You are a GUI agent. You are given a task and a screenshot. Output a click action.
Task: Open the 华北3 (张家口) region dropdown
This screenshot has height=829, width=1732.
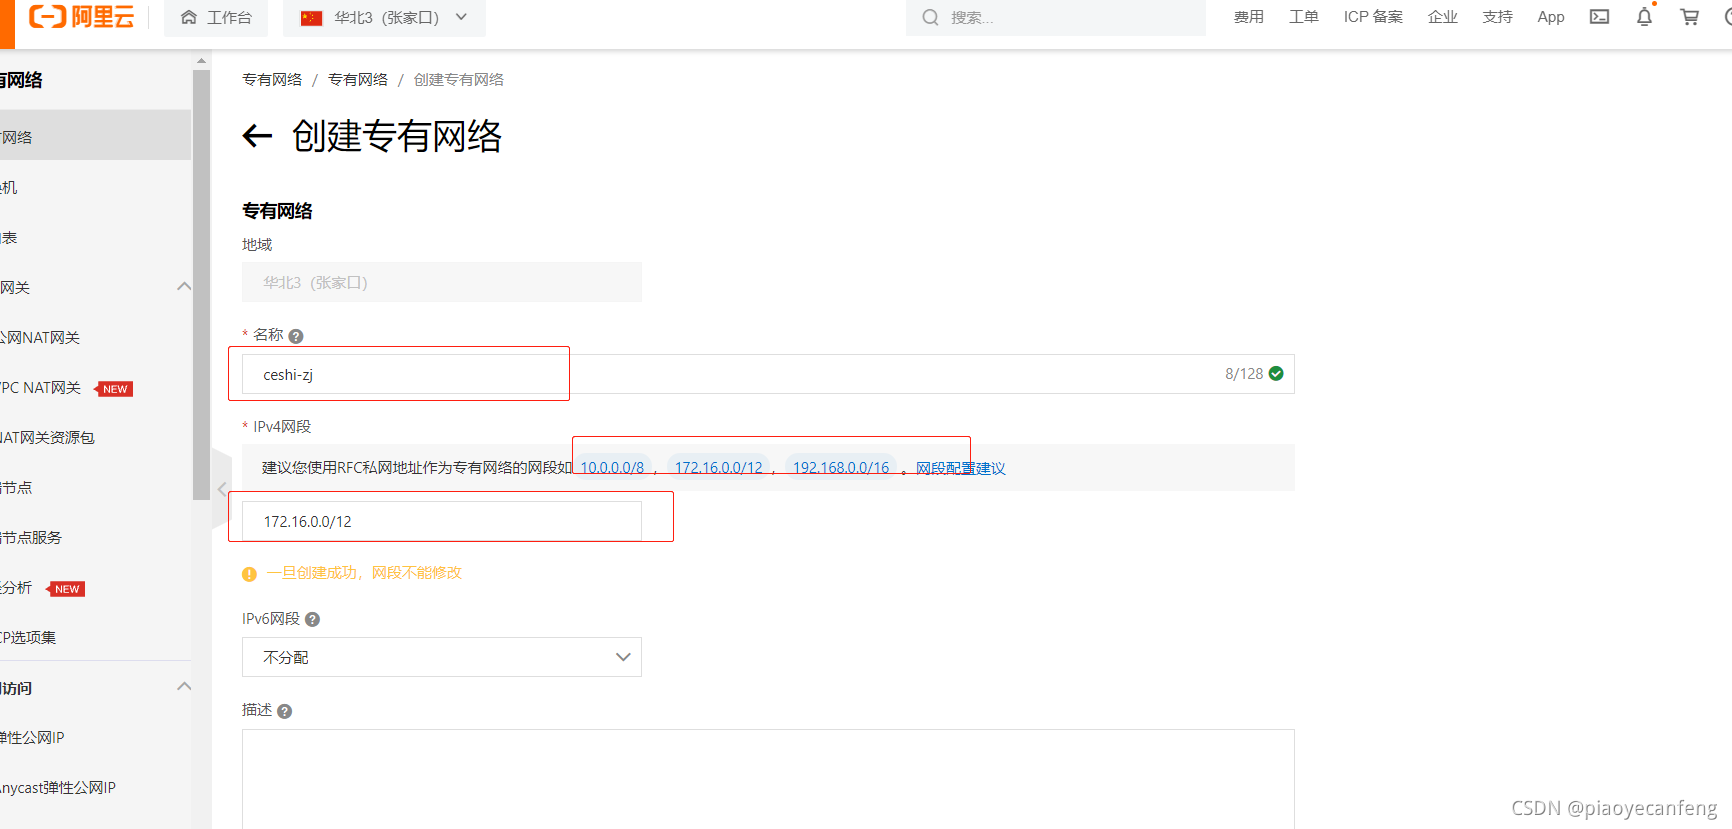pyautogui.click(x=384, y=17)
